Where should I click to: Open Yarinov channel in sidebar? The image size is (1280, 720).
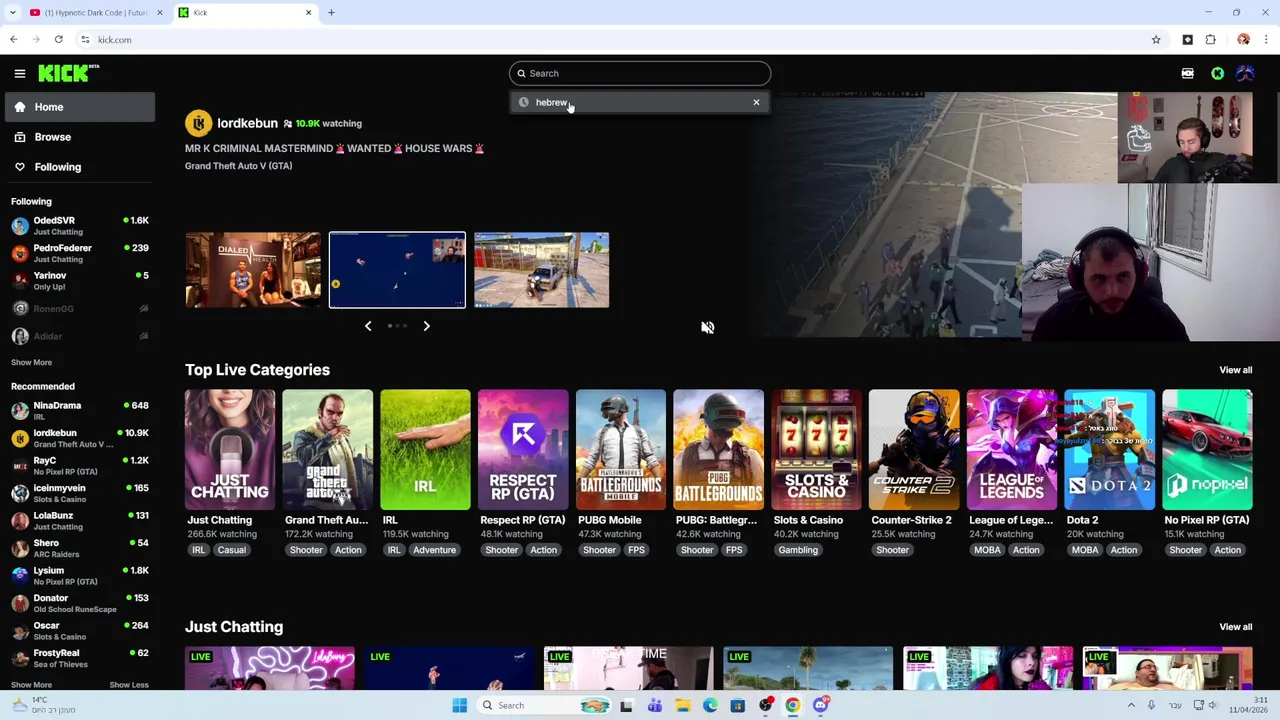(78, 281)
